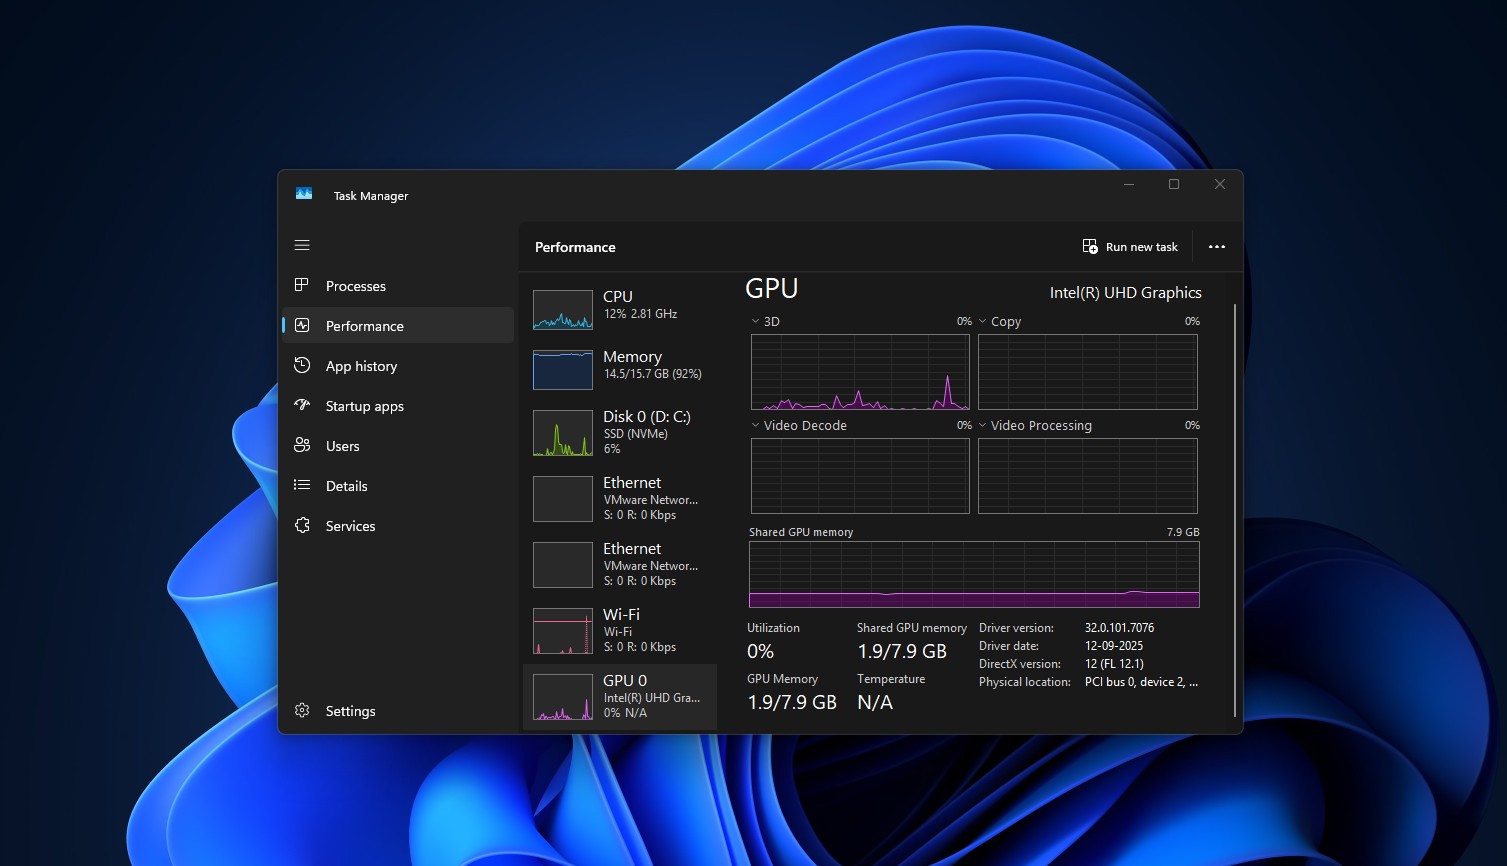Click the GPU heading
Viewport: 1507px width, 866px height.
point(772,289)
